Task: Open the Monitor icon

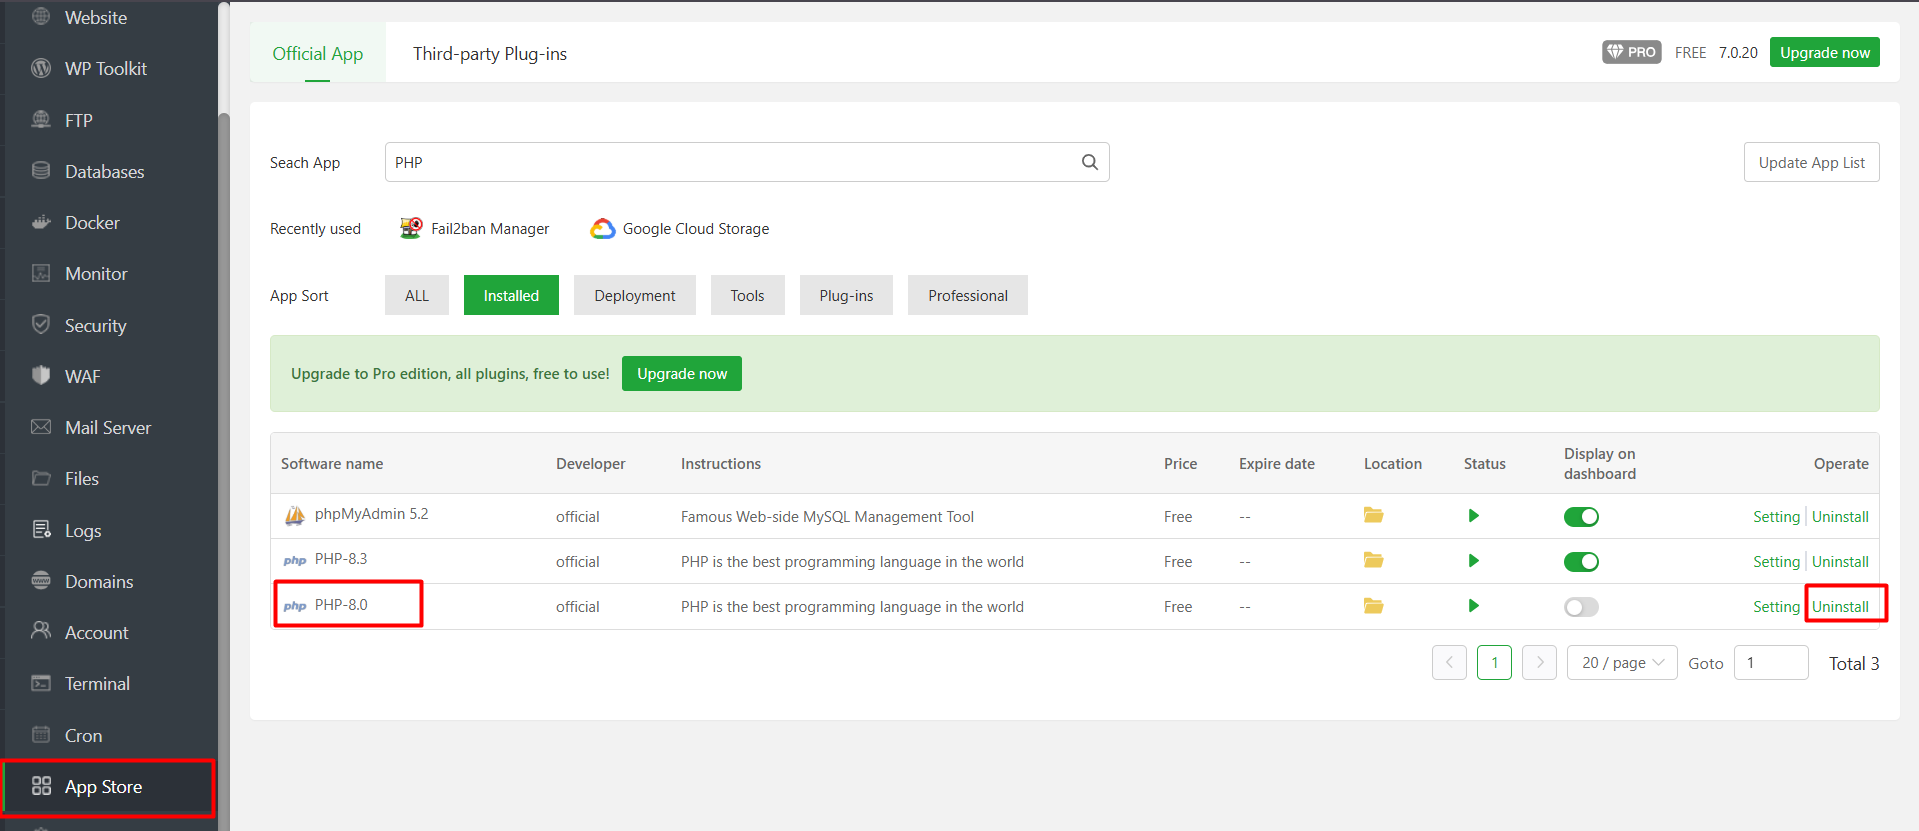Action: coord(41,273)
